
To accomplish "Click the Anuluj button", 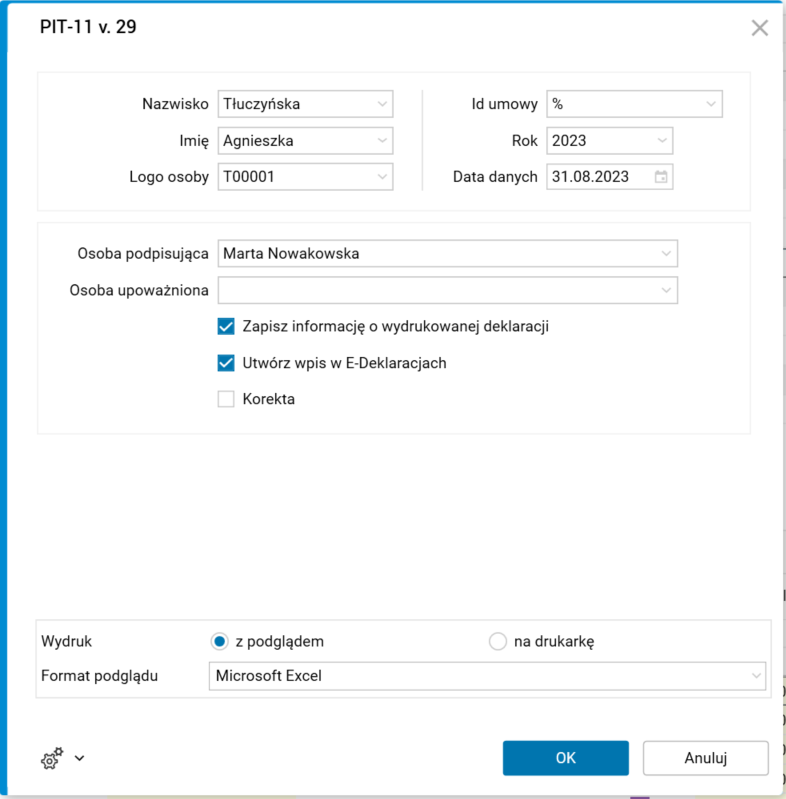I will click(x=705, y=758).
